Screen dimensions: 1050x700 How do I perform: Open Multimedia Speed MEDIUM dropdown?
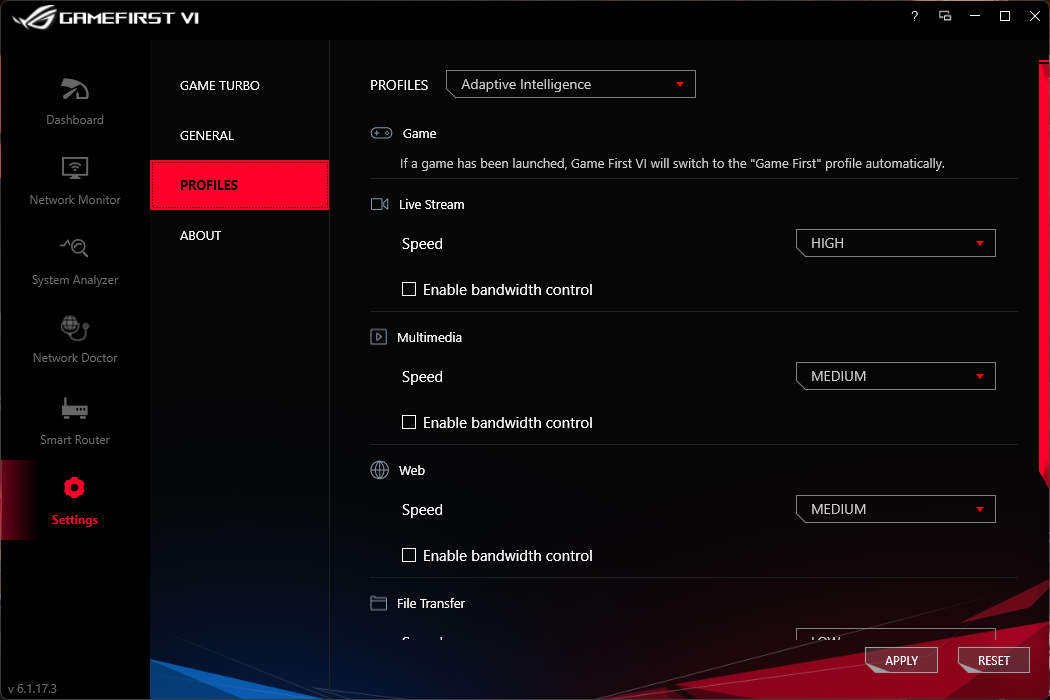click(x=895, y=376)
